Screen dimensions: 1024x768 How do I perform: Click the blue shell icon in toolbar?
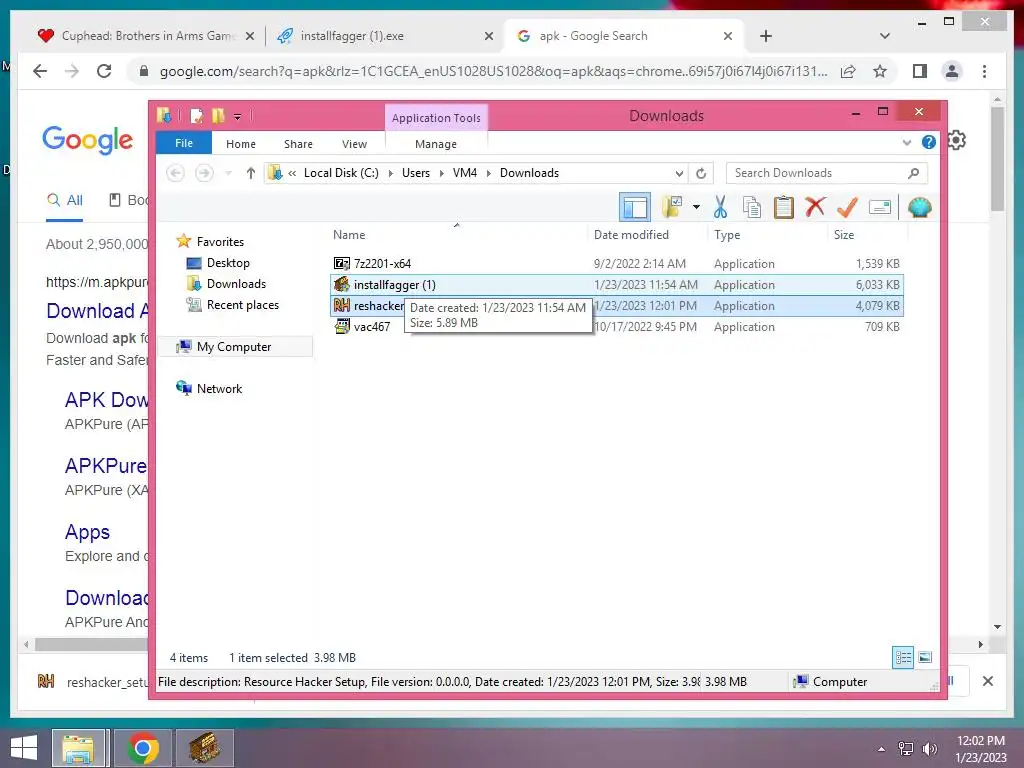click(919, 208)
